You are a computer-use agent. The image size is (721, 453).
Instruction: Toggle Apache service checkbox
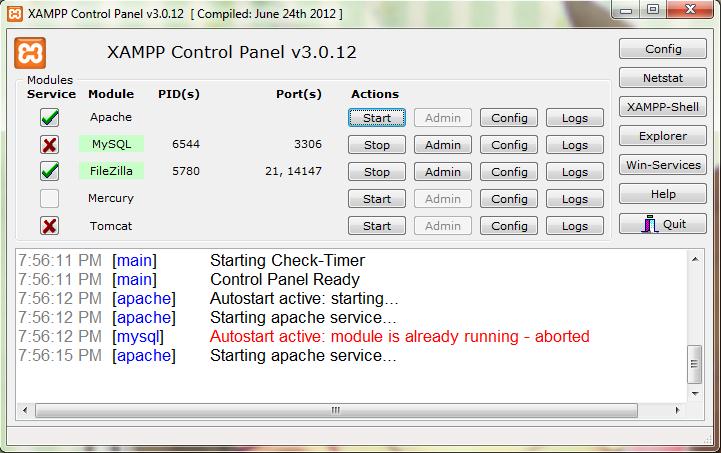coord(49,118)
